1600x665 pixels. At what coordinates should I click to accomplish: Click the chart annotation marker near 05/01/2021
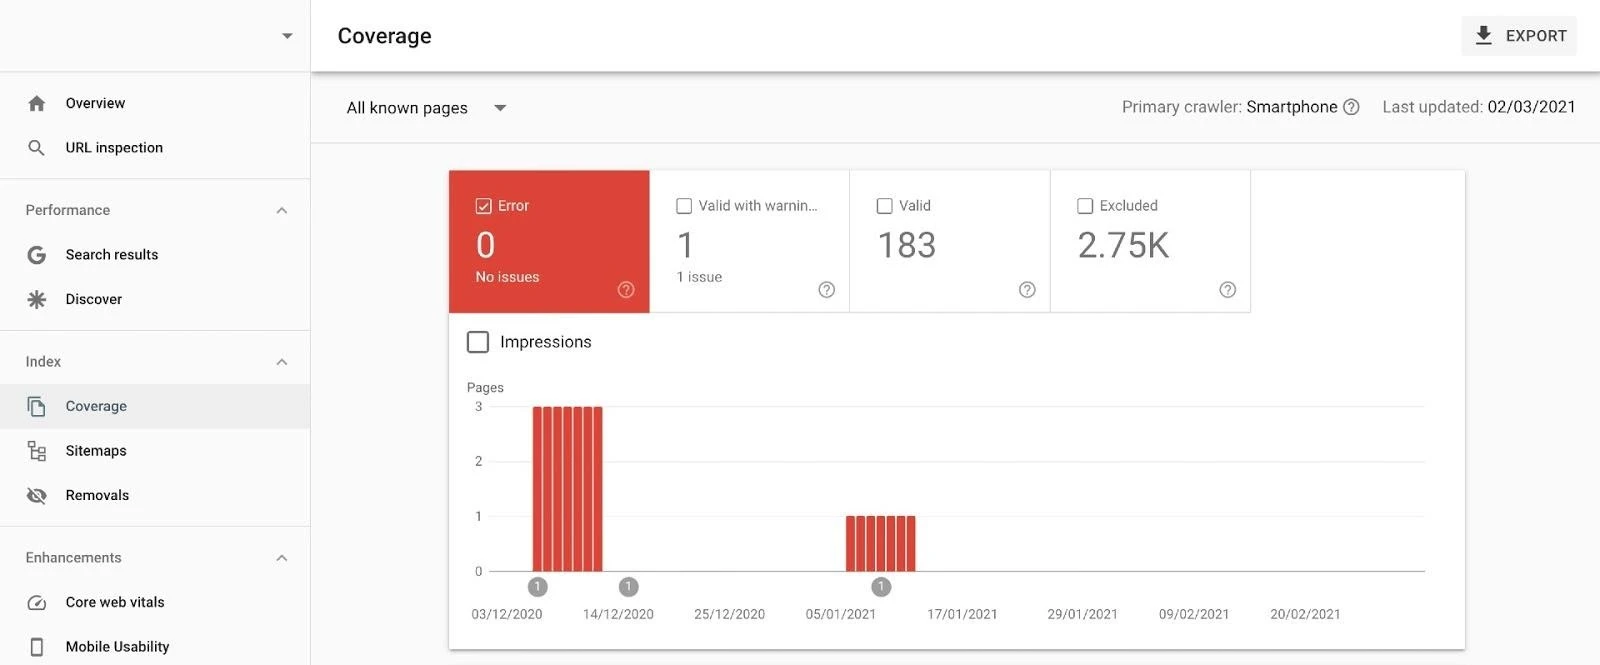click(x=881, y=587)
